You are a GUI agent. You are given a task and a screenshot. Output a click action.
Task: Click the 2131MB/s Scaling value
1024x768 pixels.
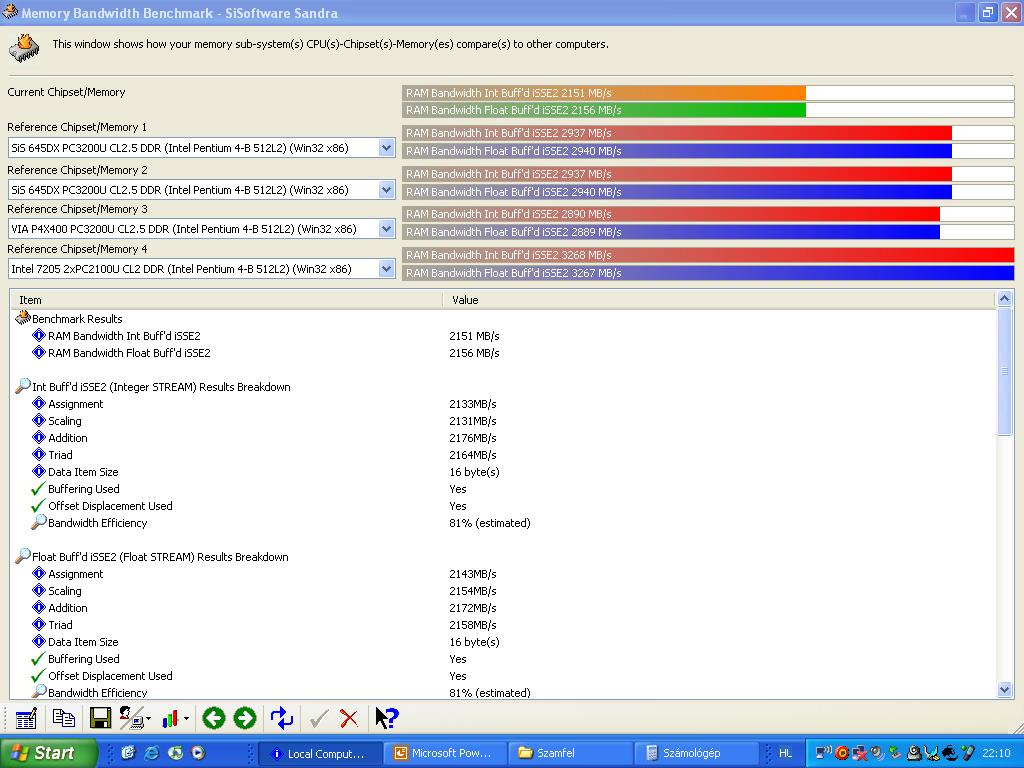(x=473, y=421)
